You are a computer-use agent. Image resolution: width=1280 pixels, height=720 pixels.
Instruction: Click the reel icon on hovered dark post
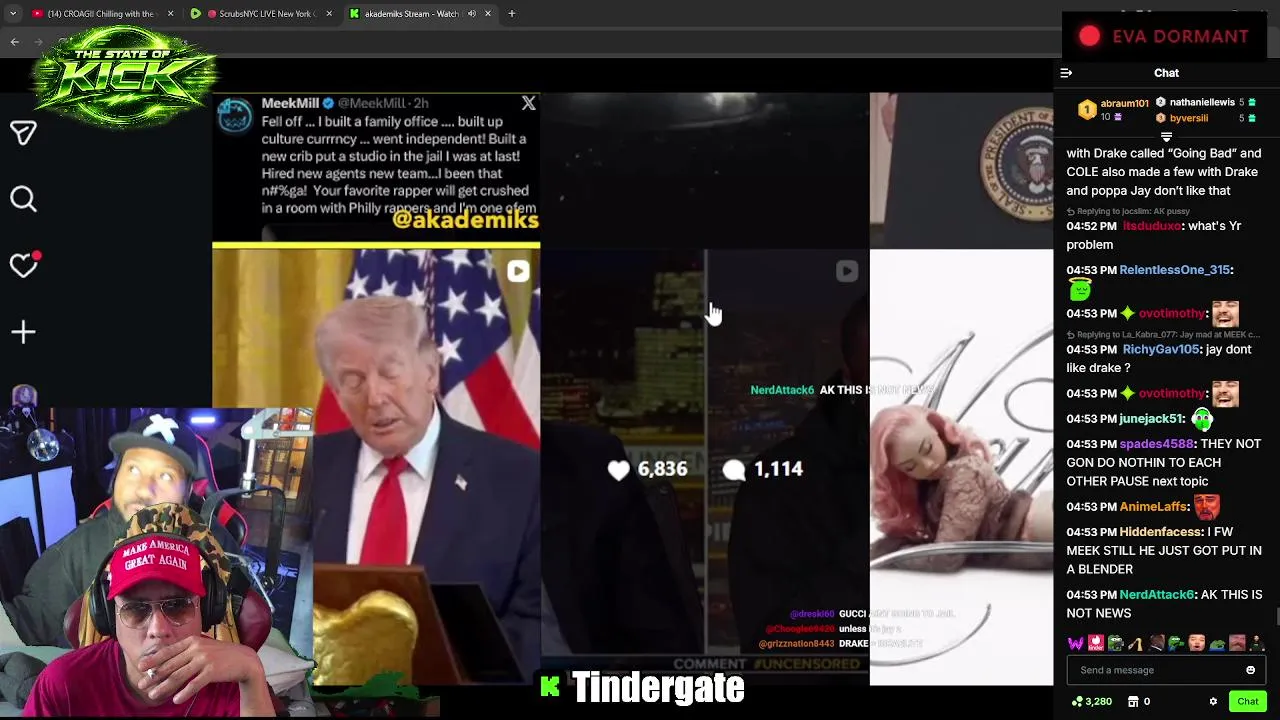point(847,271)
